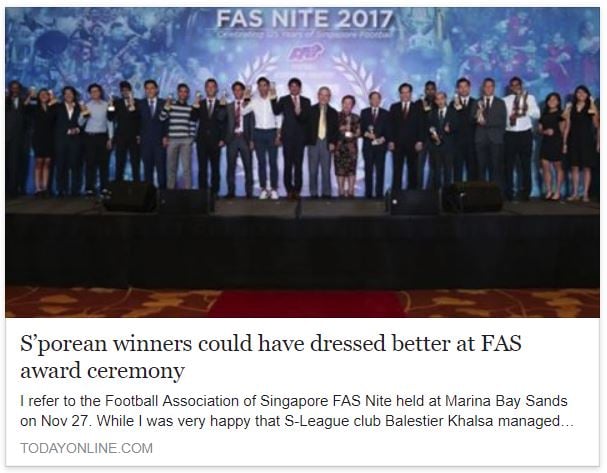The width and height of the screenshot is (607, 473).
Task: Click the pink logo on the stage backdrop
Action: point(306,51)
